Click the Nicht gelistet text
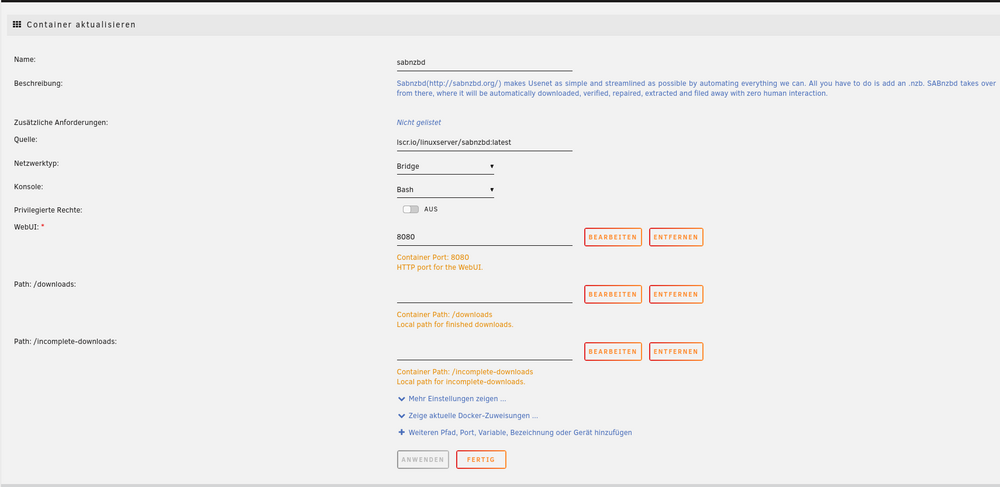1000x487 pixels. (419, 122)
